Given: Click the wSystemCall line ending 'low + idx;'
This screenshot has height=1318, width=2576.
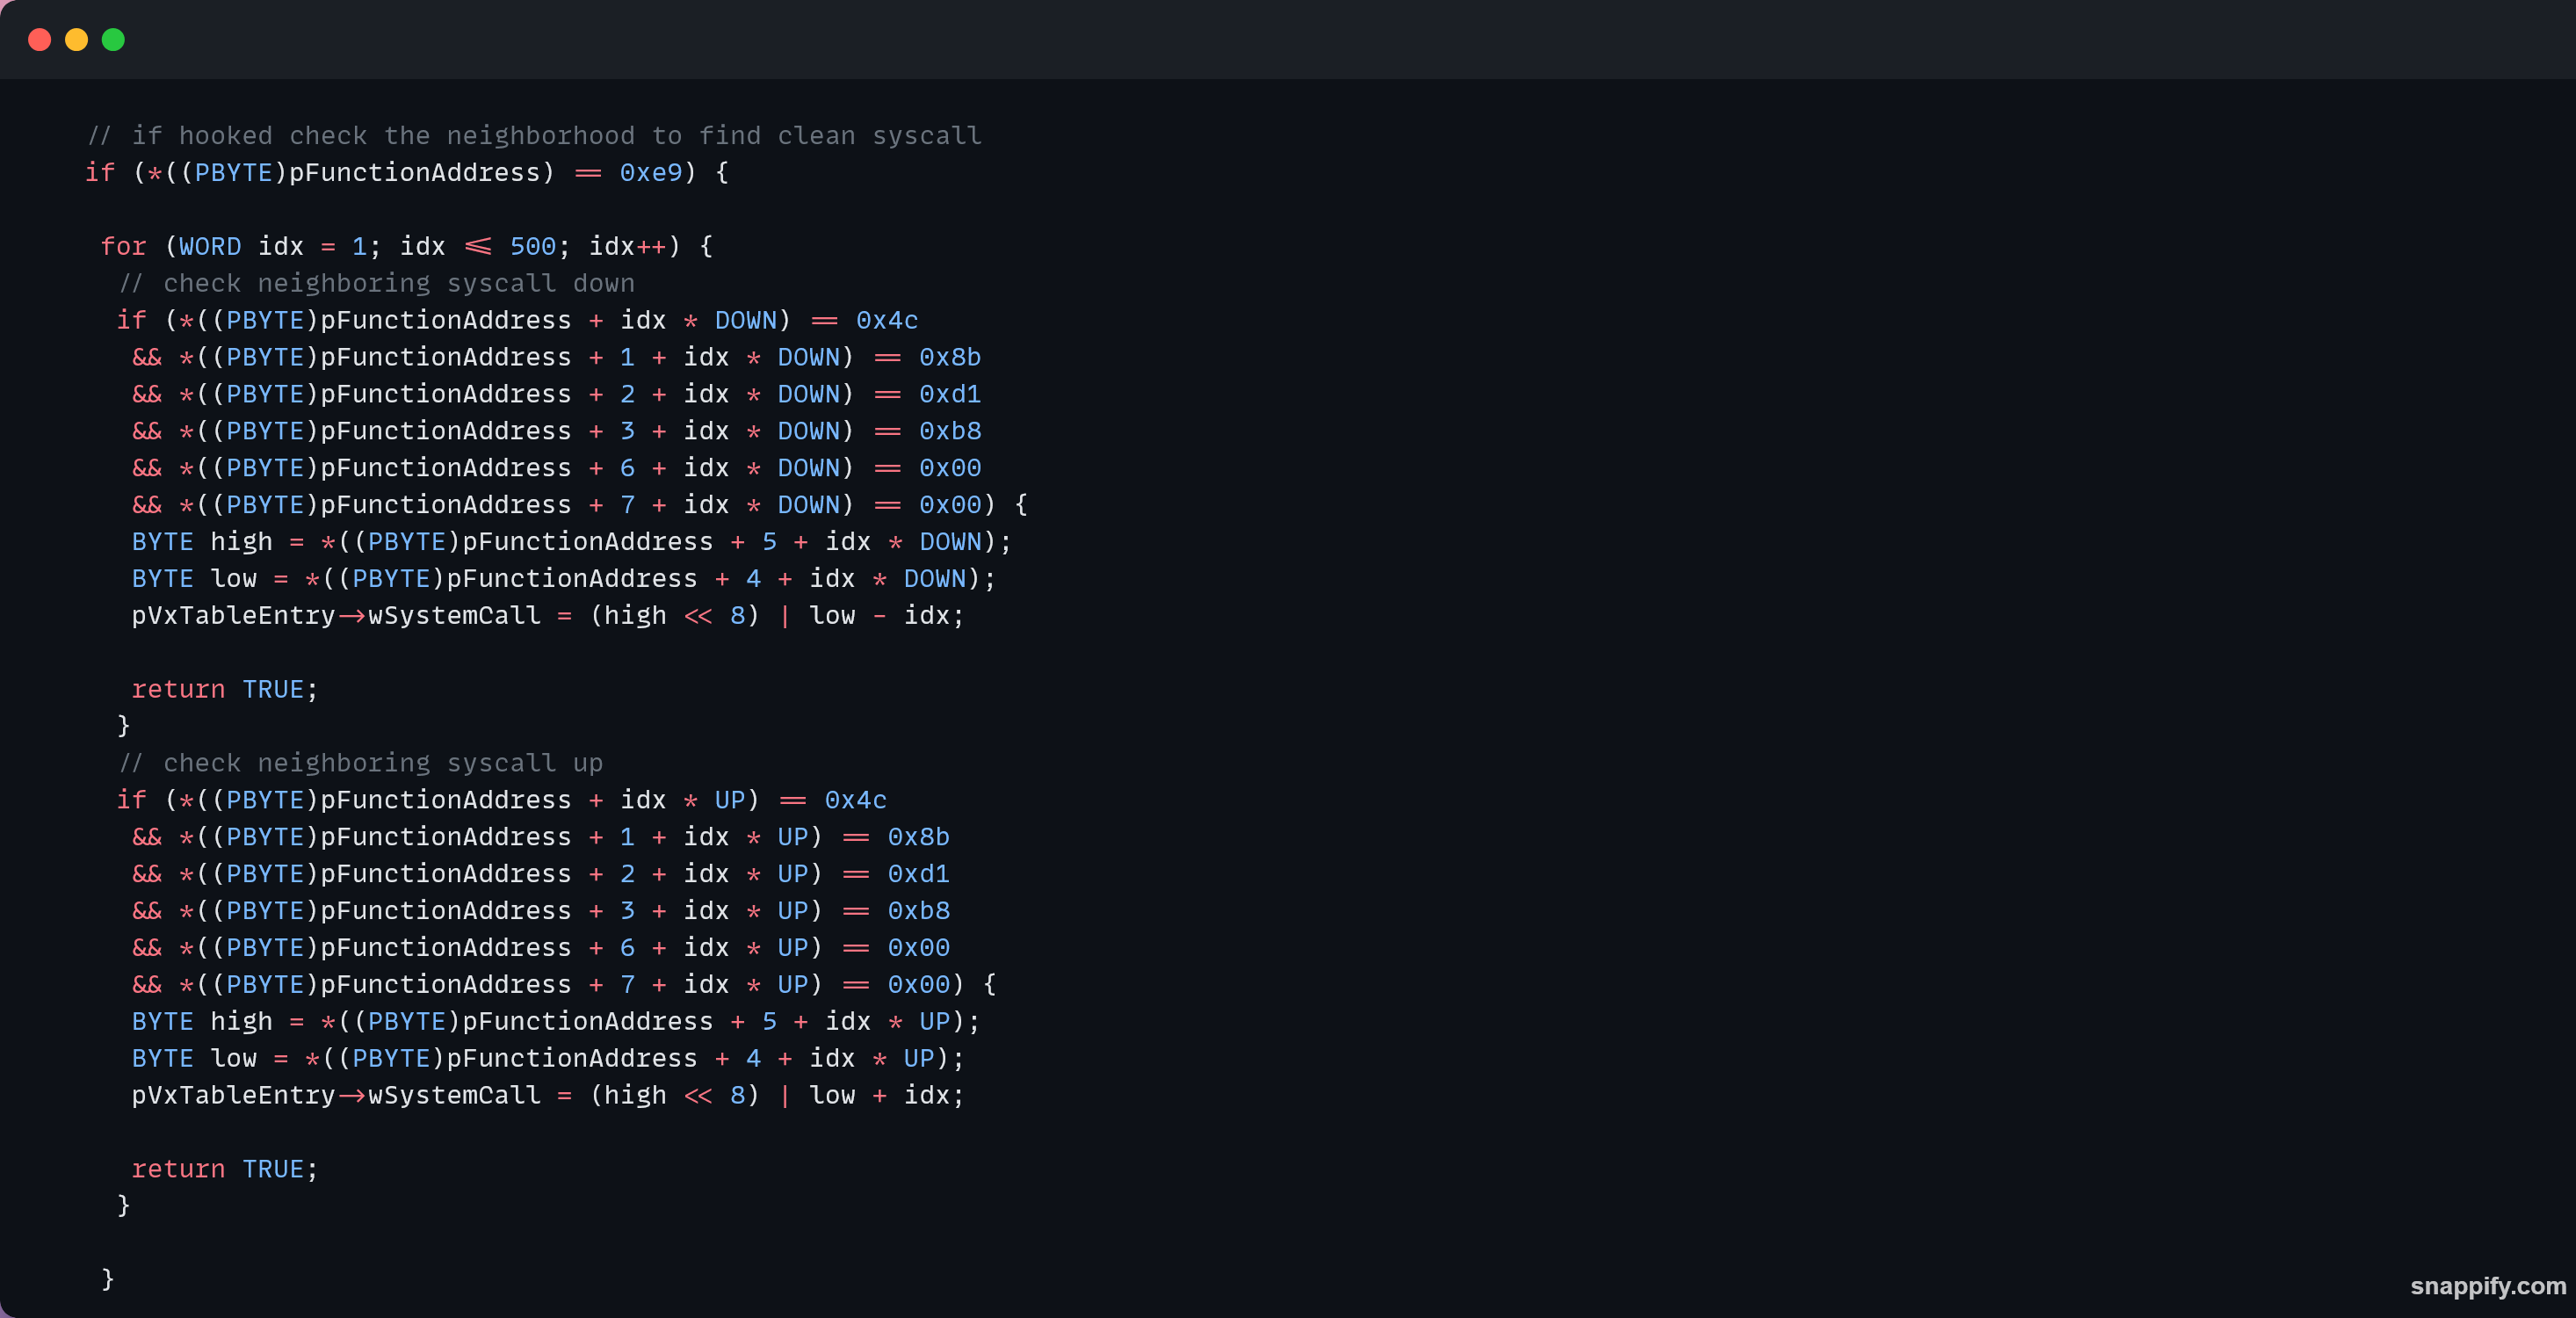Looking at the screenshot, I should coord(548,1096).
